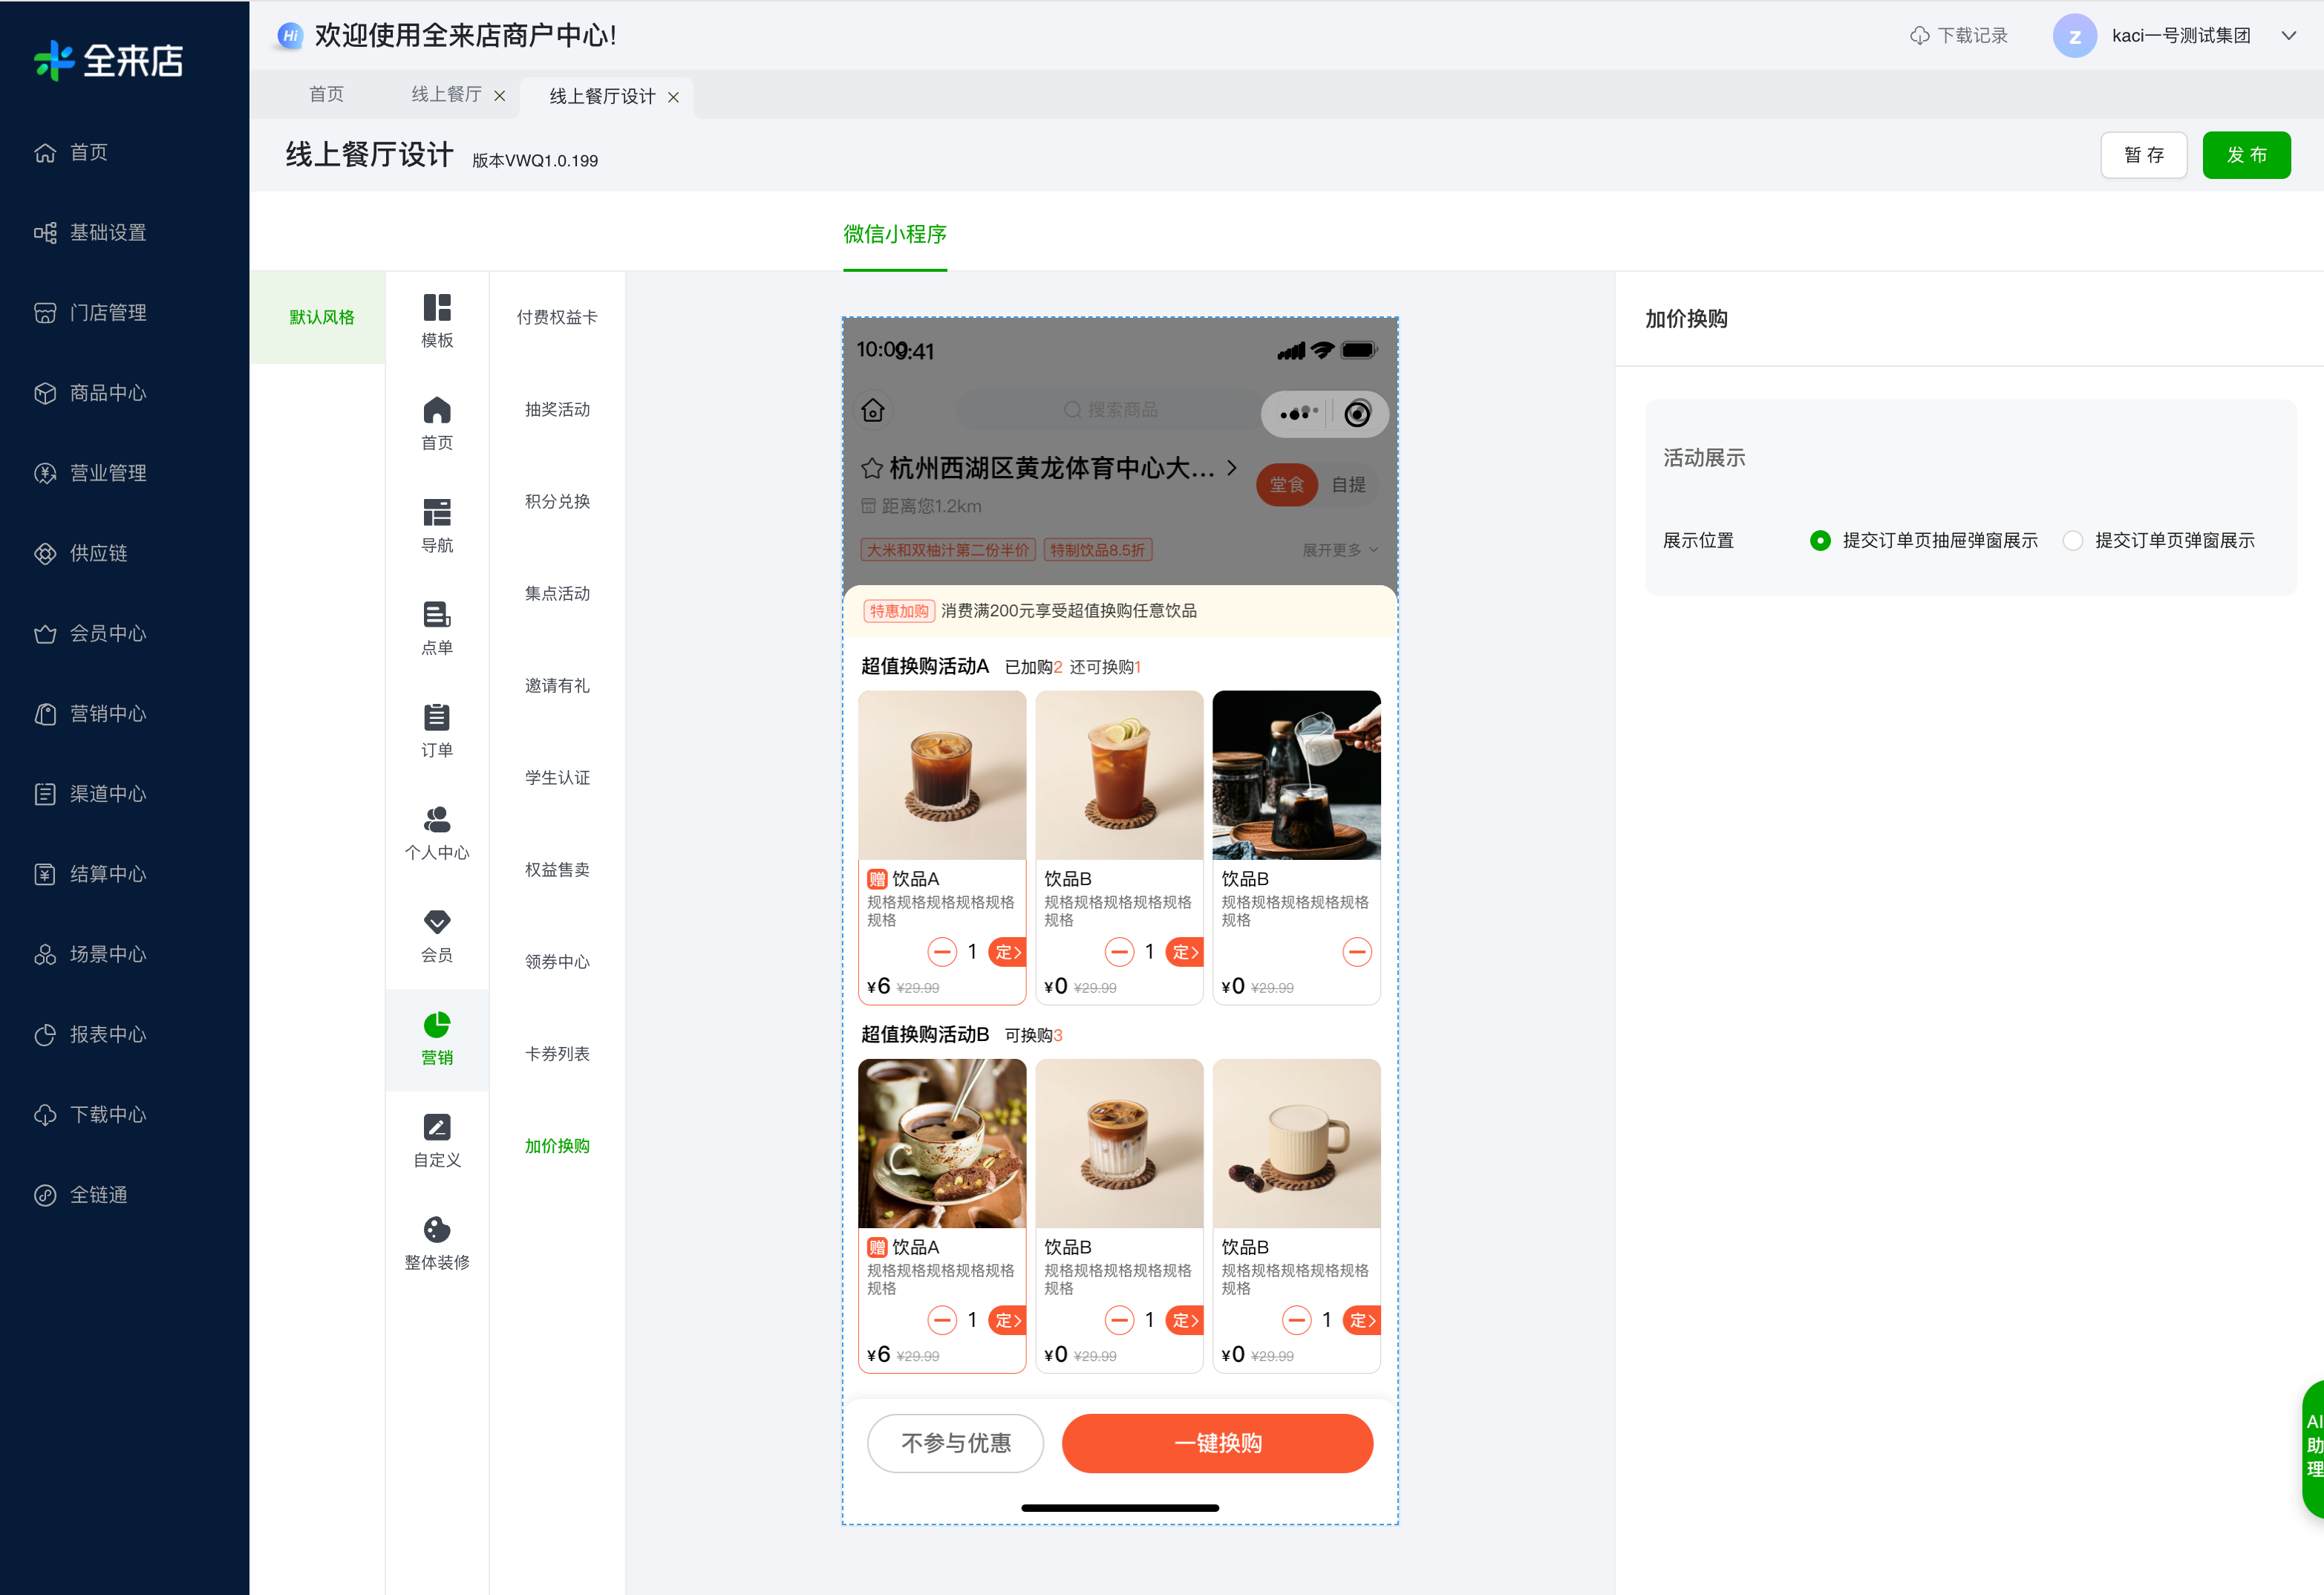The height and width of the screenshot is (1595, 2324).
Task: Open 场景中心 in left sidebar
Action: coord(90,954)
